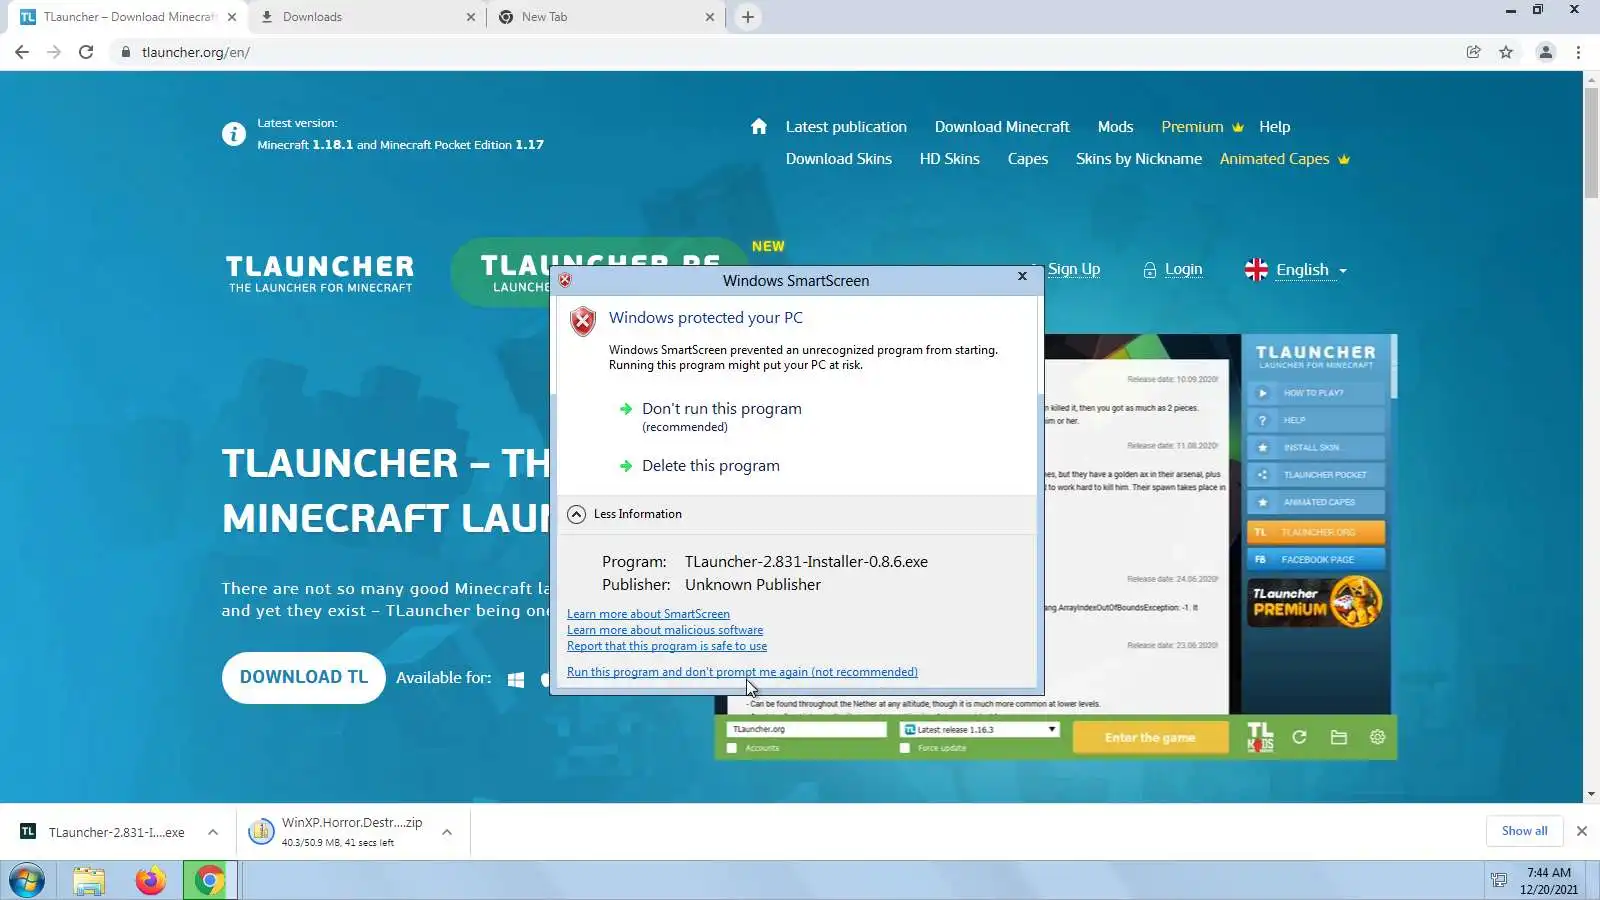Open the Help menu item

(x=1274, y=127)
